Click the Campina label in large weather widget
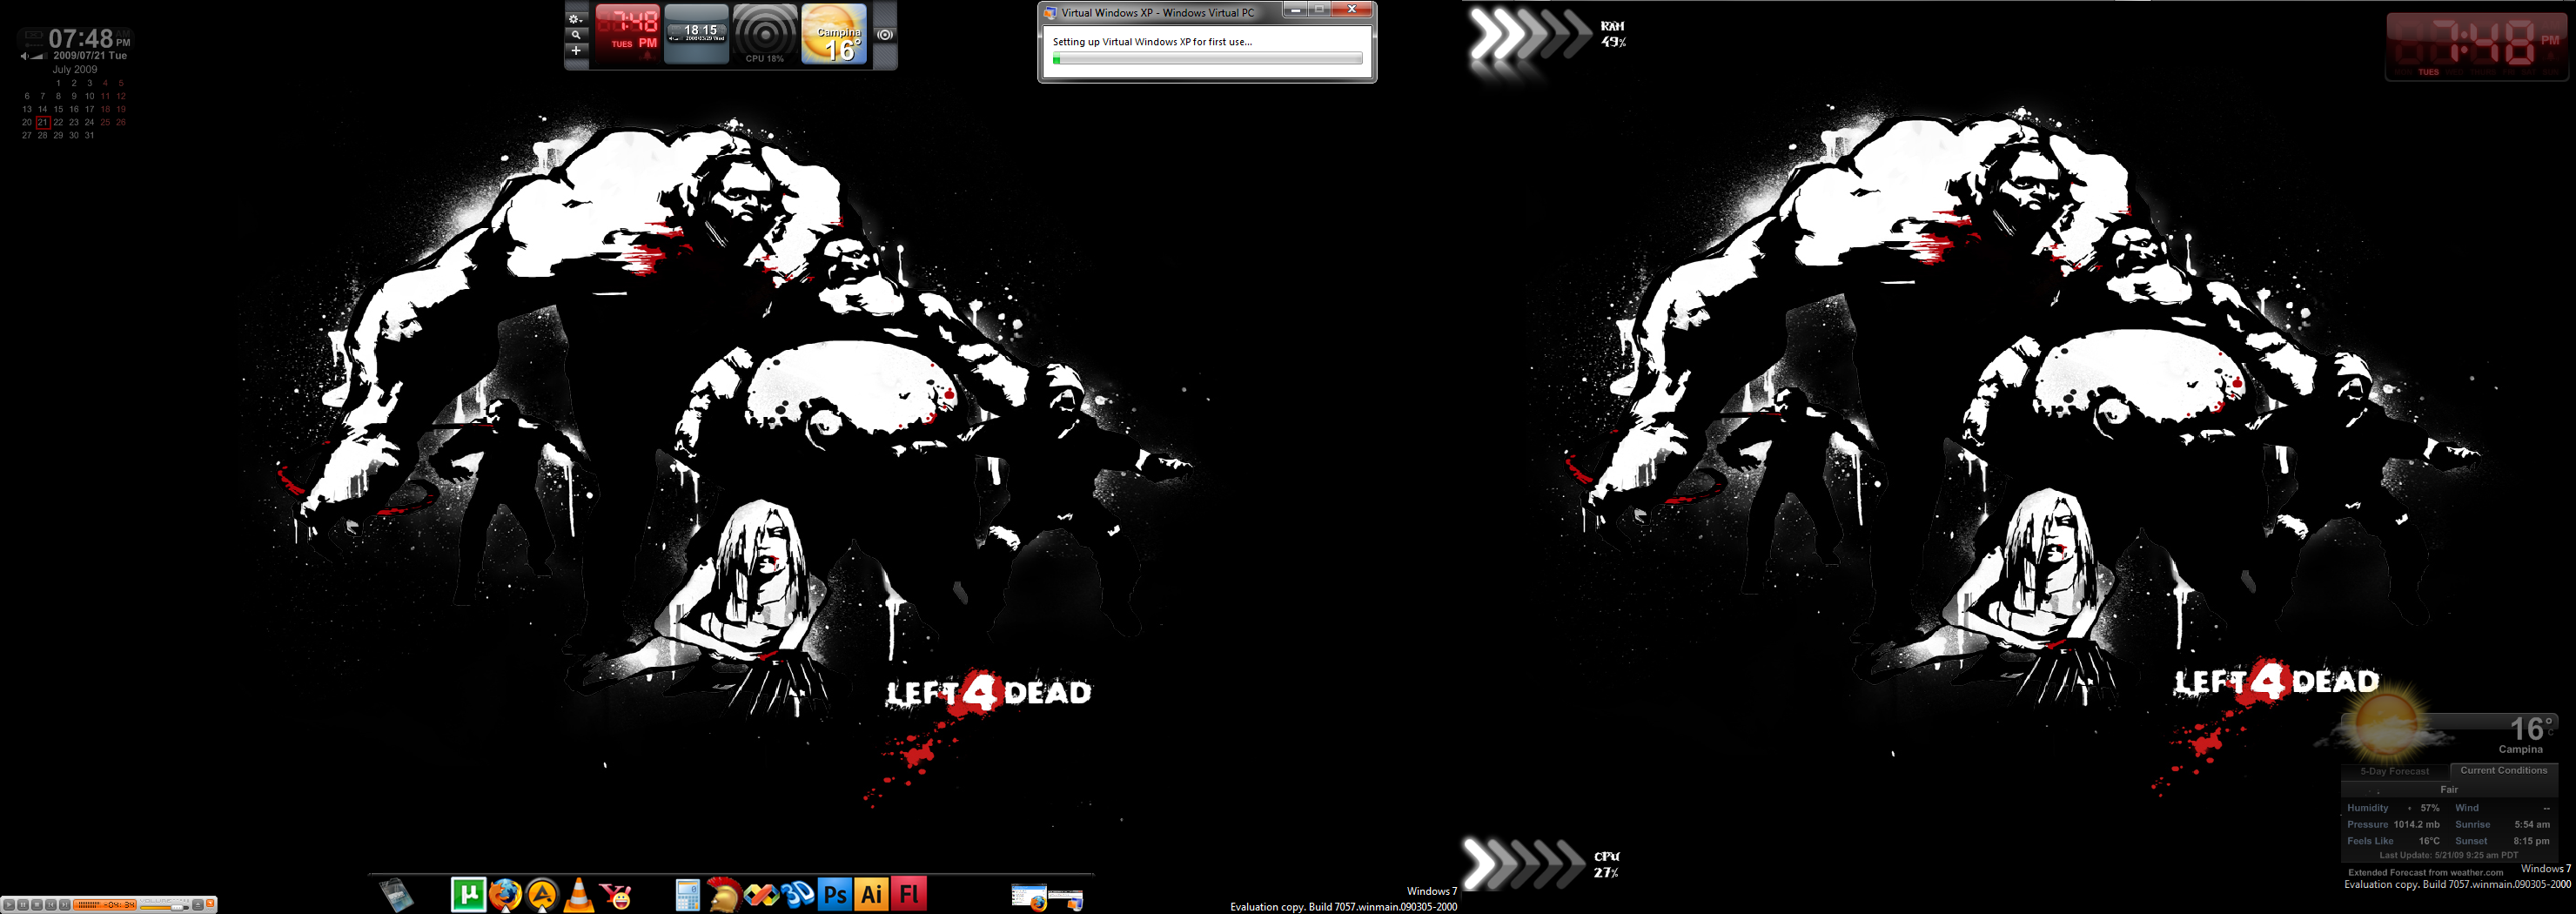Viewport: 2576px width, 914px height. 2520,749
